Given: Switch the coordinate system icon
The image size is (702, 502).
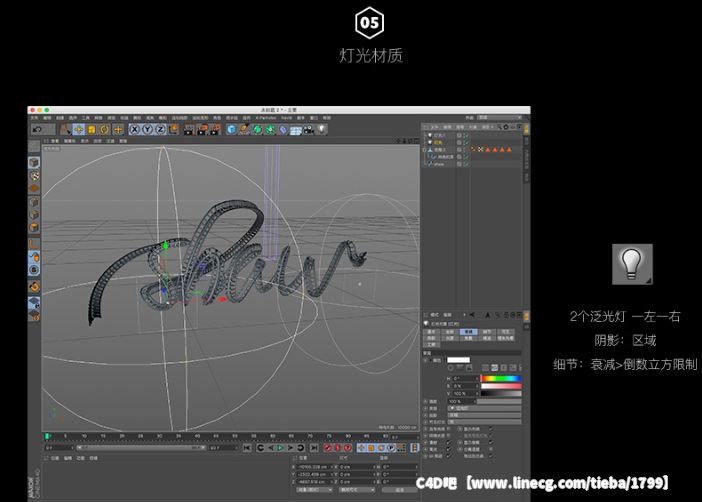Looking at the screenshot, I should (174, 129).
